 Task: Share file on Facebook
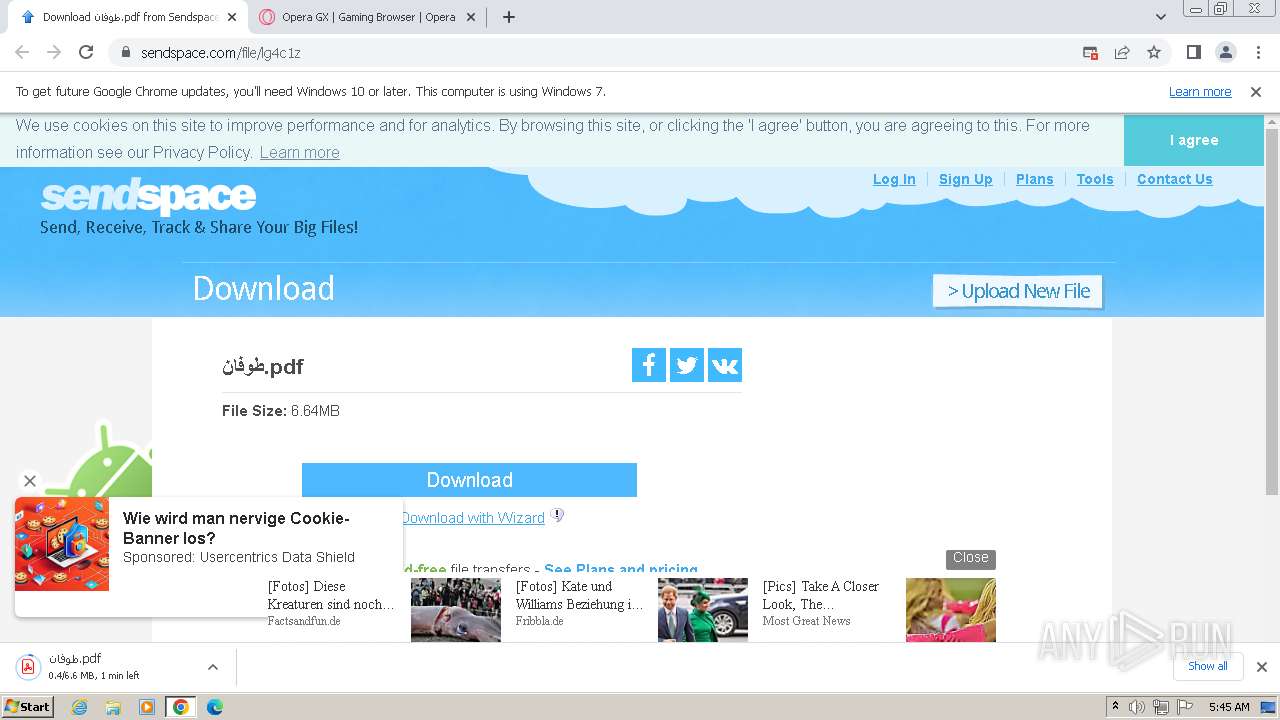click(x=649, y=365)
